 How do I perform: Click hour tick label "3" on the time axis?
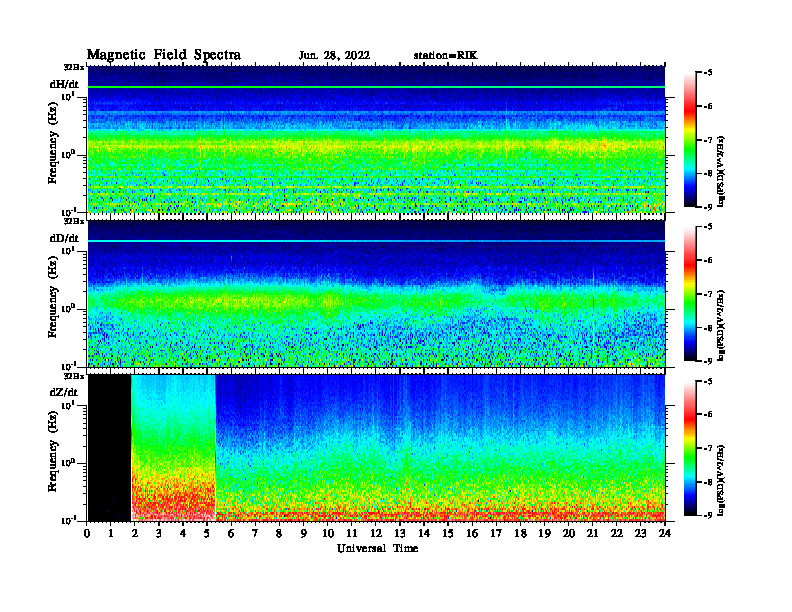[x=159, y=534]
